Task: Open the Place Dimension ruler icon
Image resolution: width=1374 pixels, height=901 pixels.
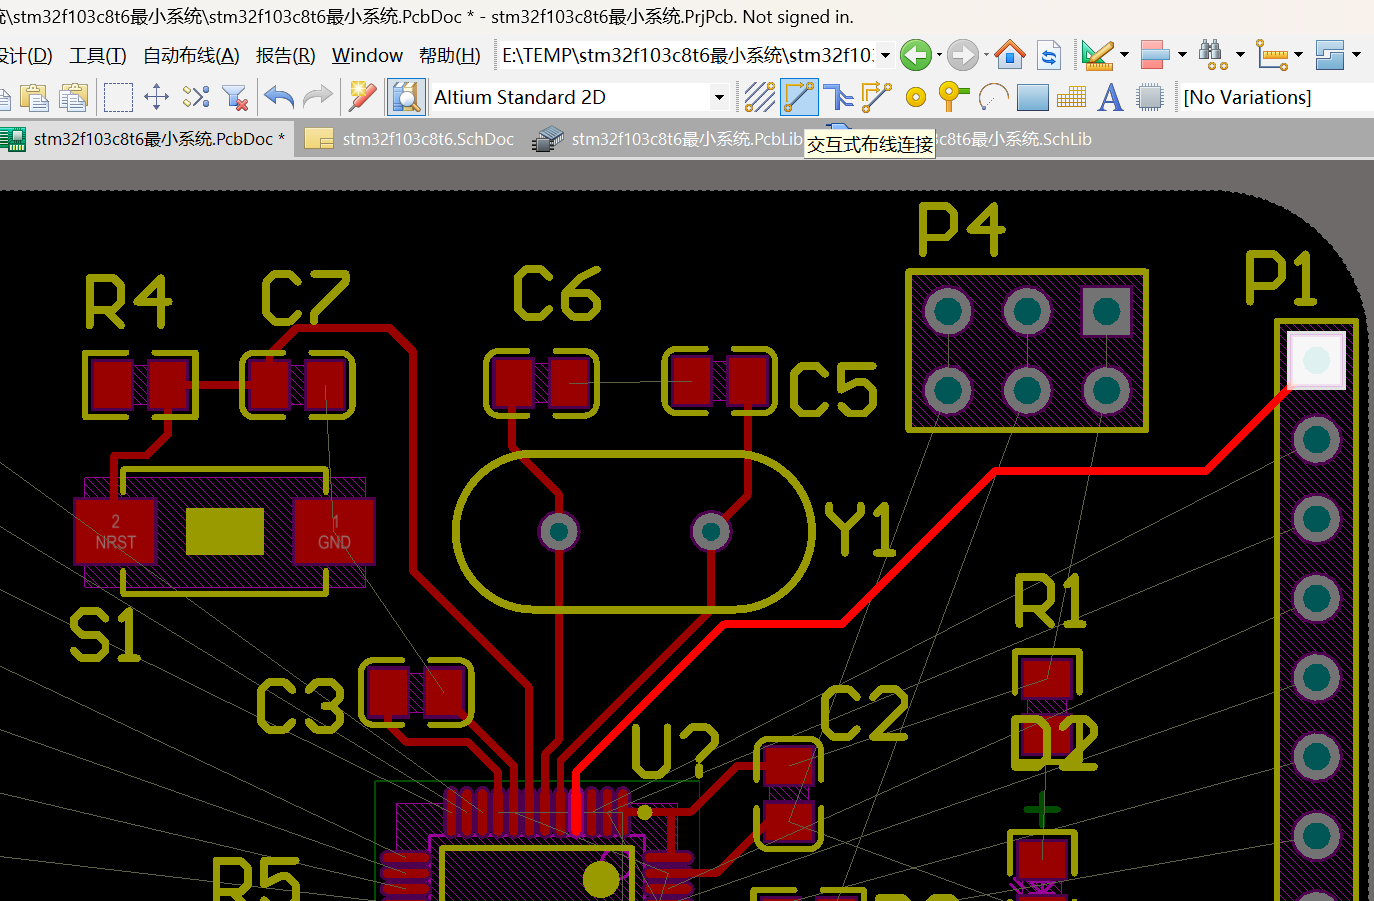Action: [x=1272, y=55]
